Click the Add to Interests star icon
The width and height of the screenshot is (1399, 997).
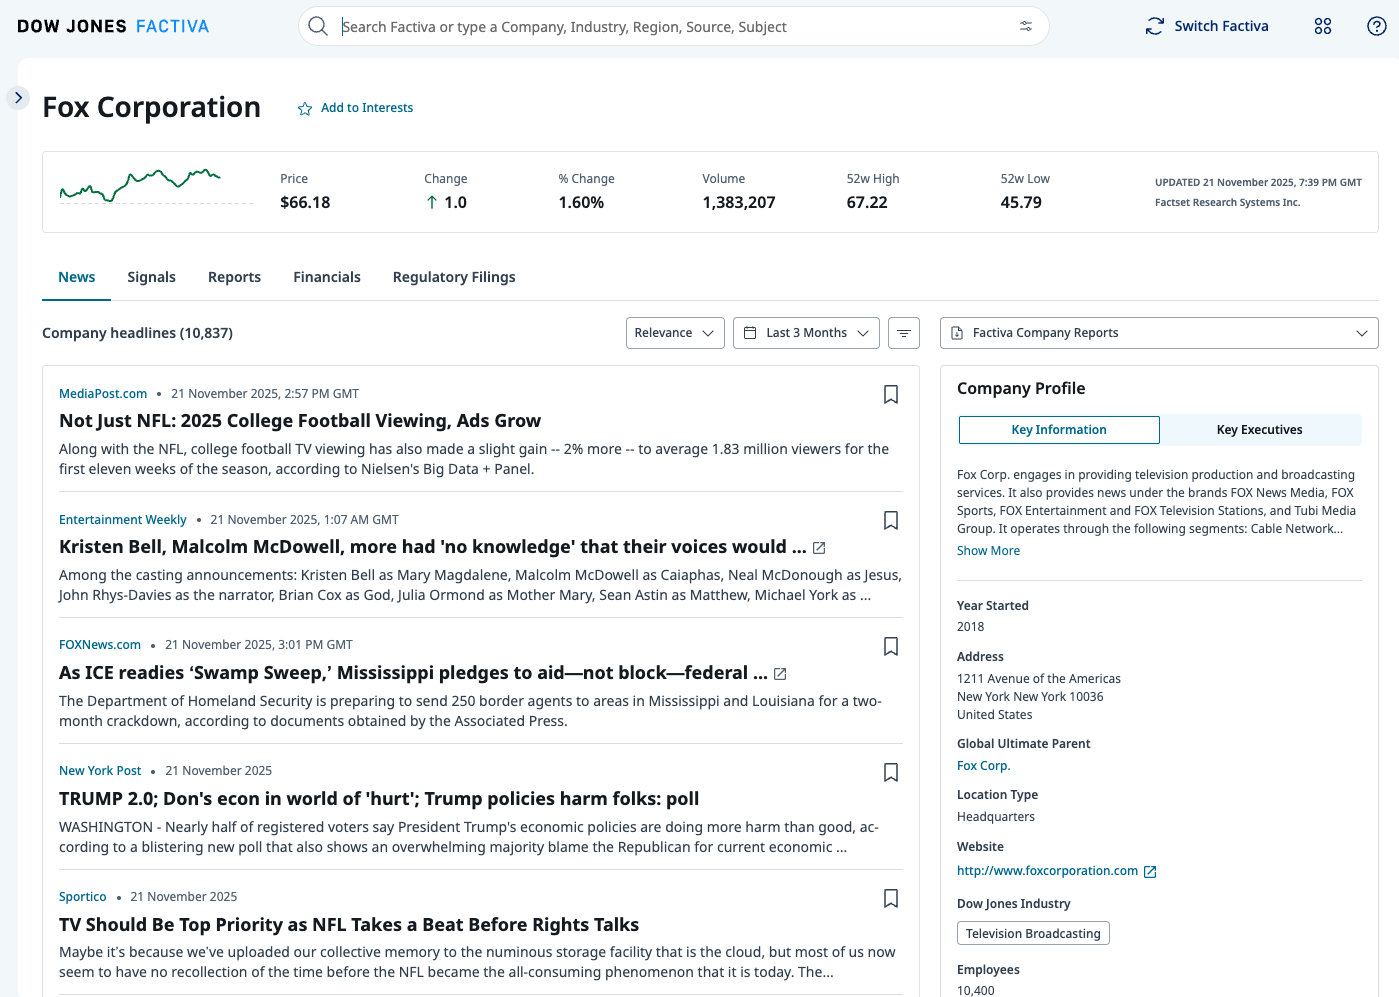305,109
